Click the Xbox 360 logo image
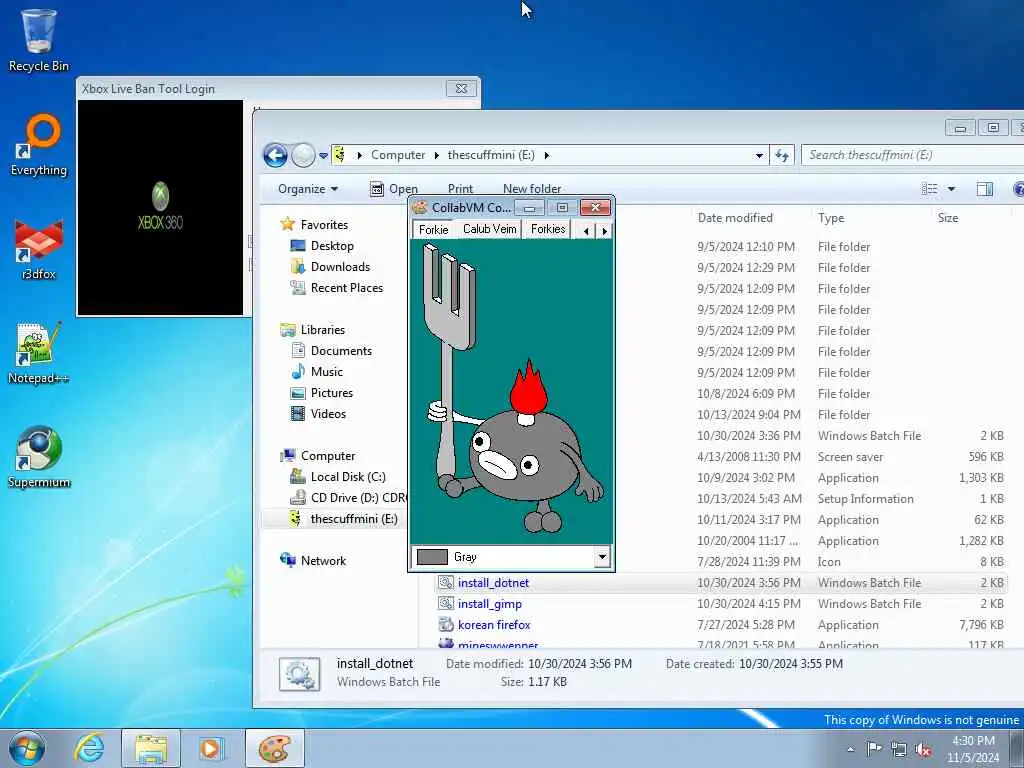 tap(161, 206)
